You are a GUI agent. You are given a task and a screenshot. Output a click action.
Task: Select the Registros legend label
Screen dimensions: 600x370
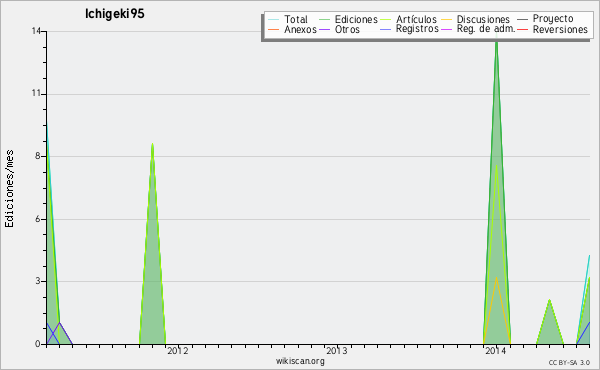click(x=417, y=29)
